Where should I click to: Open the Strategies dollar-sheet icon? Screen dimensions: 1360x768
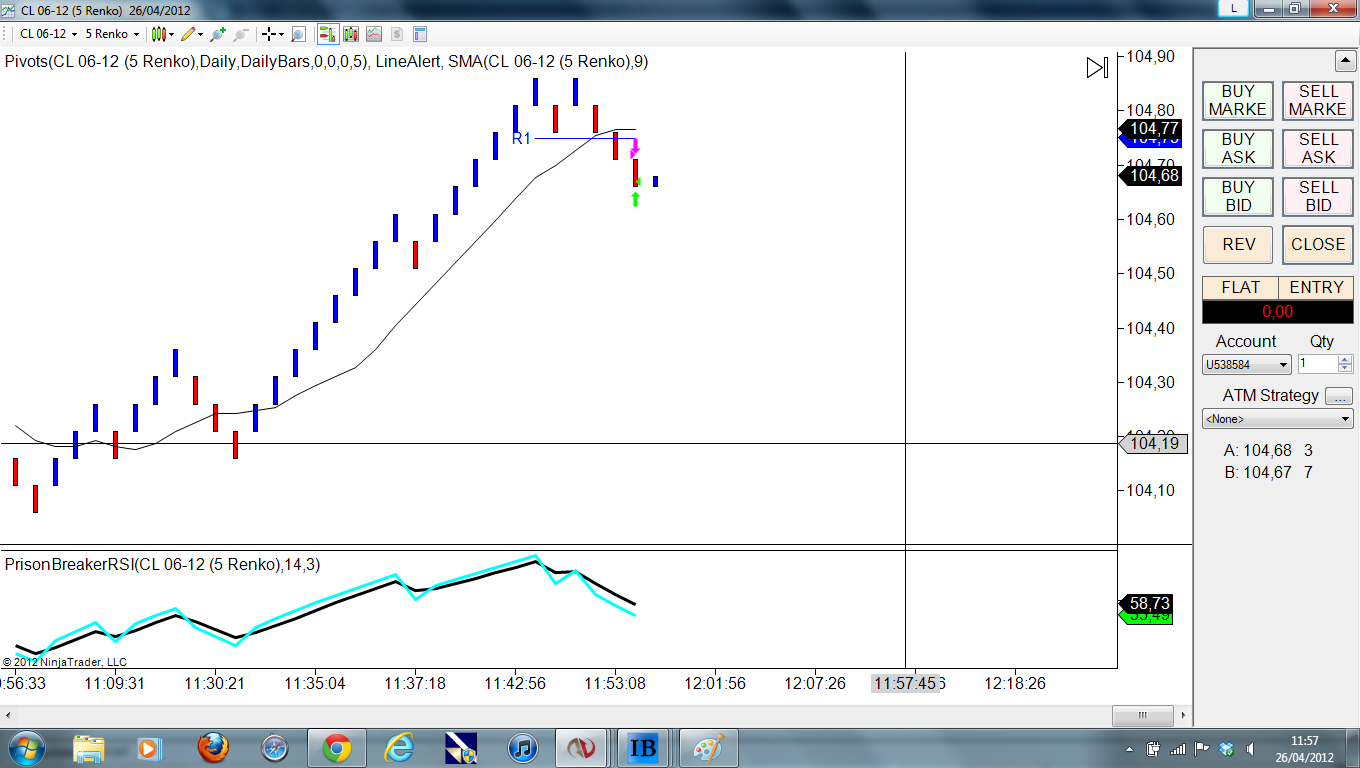coord(397,34)
